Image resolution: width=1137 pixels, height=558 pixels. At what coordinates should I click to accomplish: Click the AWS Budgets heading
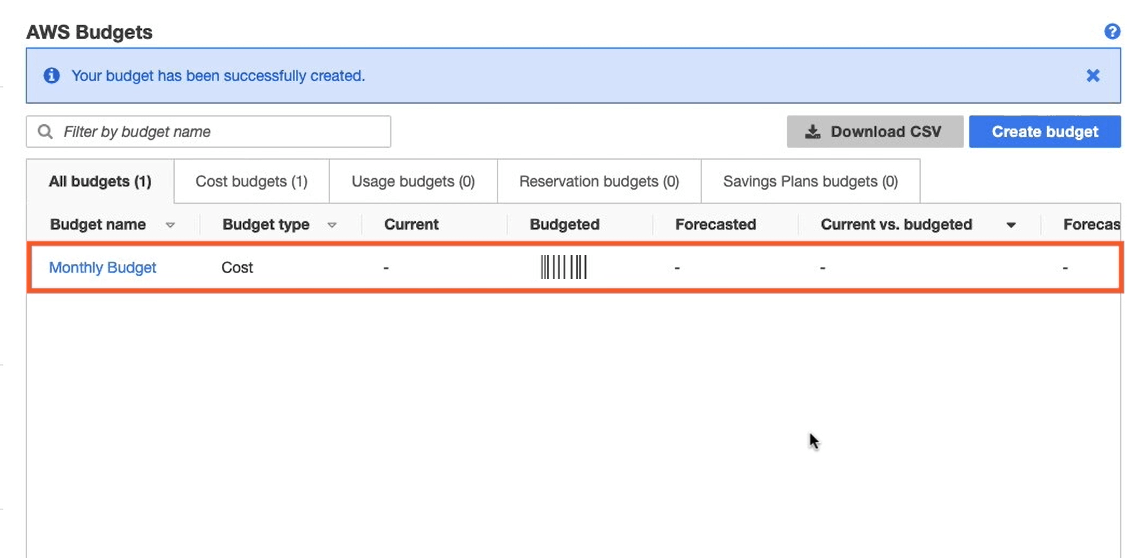tap(89, 32)
